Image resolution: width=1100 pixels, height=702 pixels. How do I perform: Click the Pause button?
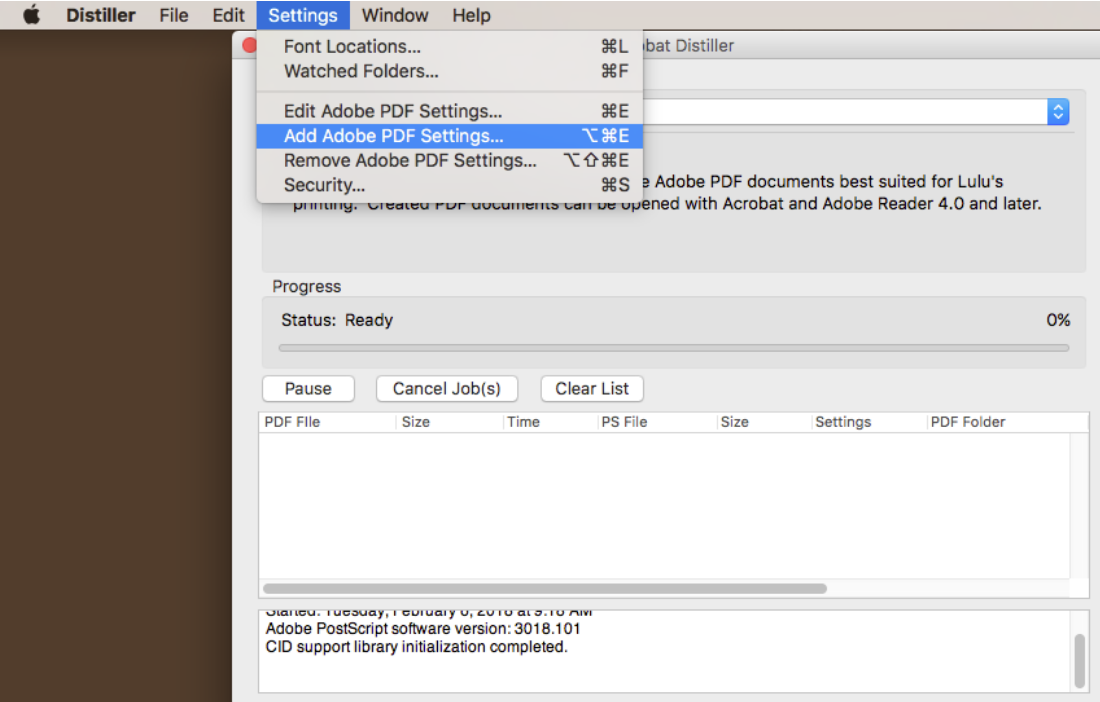pyautogui.click(x=308, y=389)
